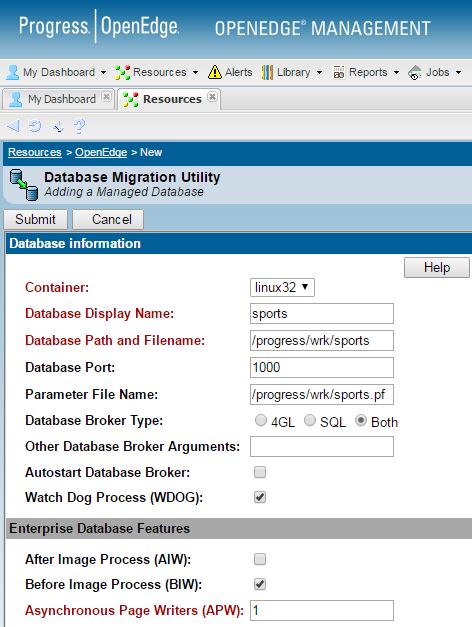Select the 4GL broker type
Image resolution: width=472 pixels, height=627 pixels.
point(261,420)
